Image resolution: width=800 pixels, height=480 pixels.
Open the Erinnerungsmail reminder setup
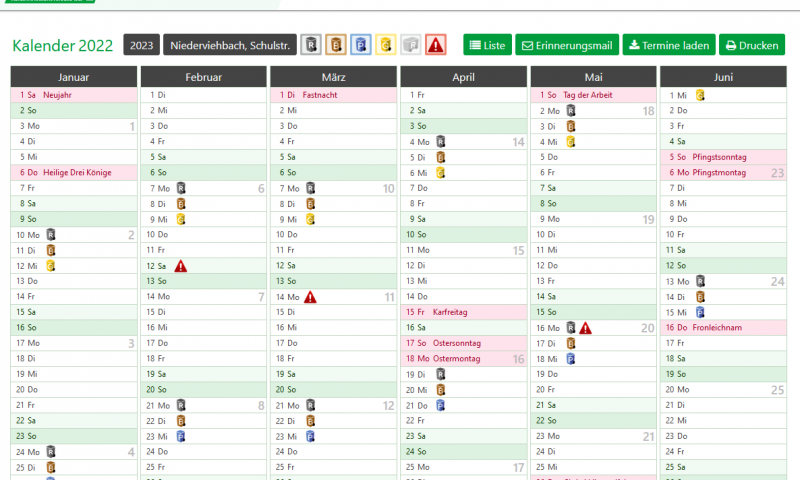click(567, 45)
